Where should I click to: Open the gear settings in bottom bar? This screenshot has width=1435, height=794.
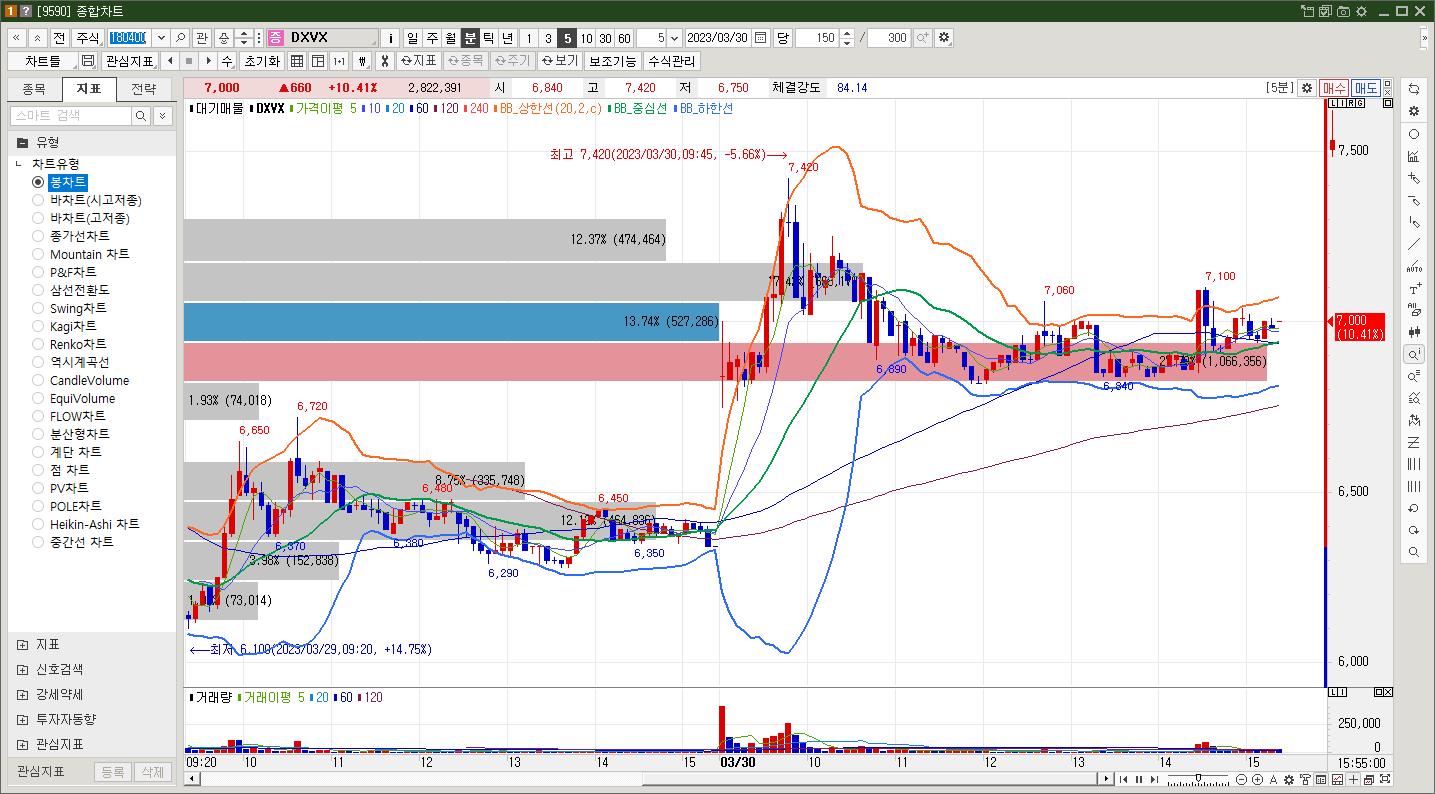pyautogui.click(x=1289, y=779)
